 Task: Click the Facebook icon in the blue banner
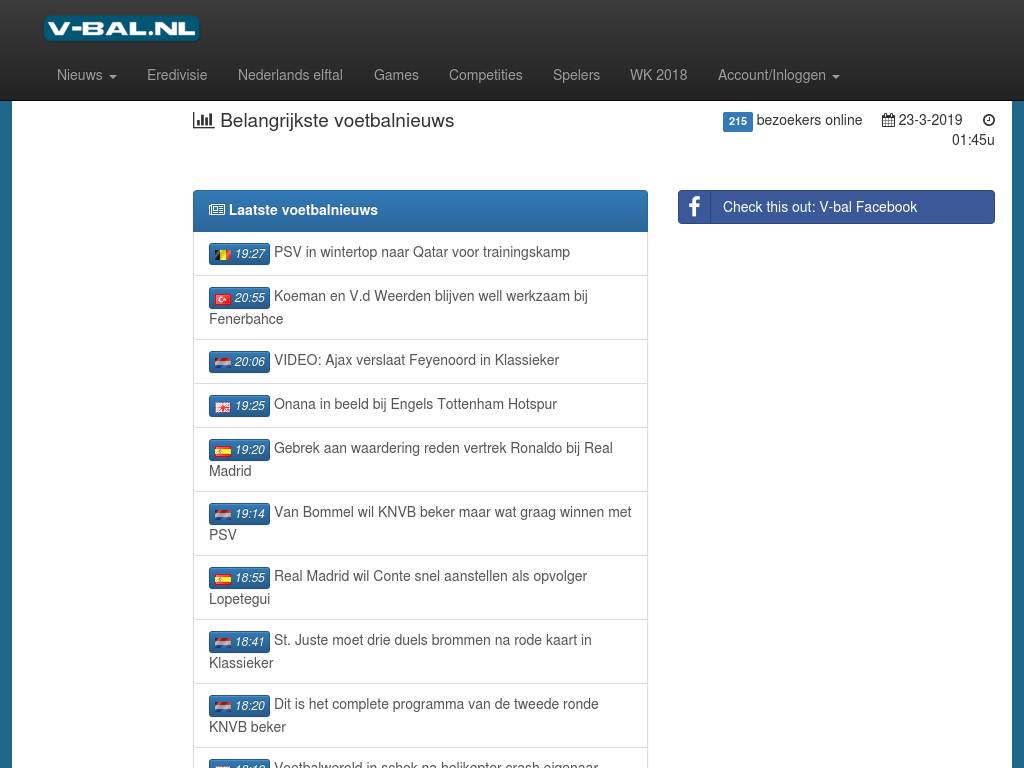click(694, 207)
